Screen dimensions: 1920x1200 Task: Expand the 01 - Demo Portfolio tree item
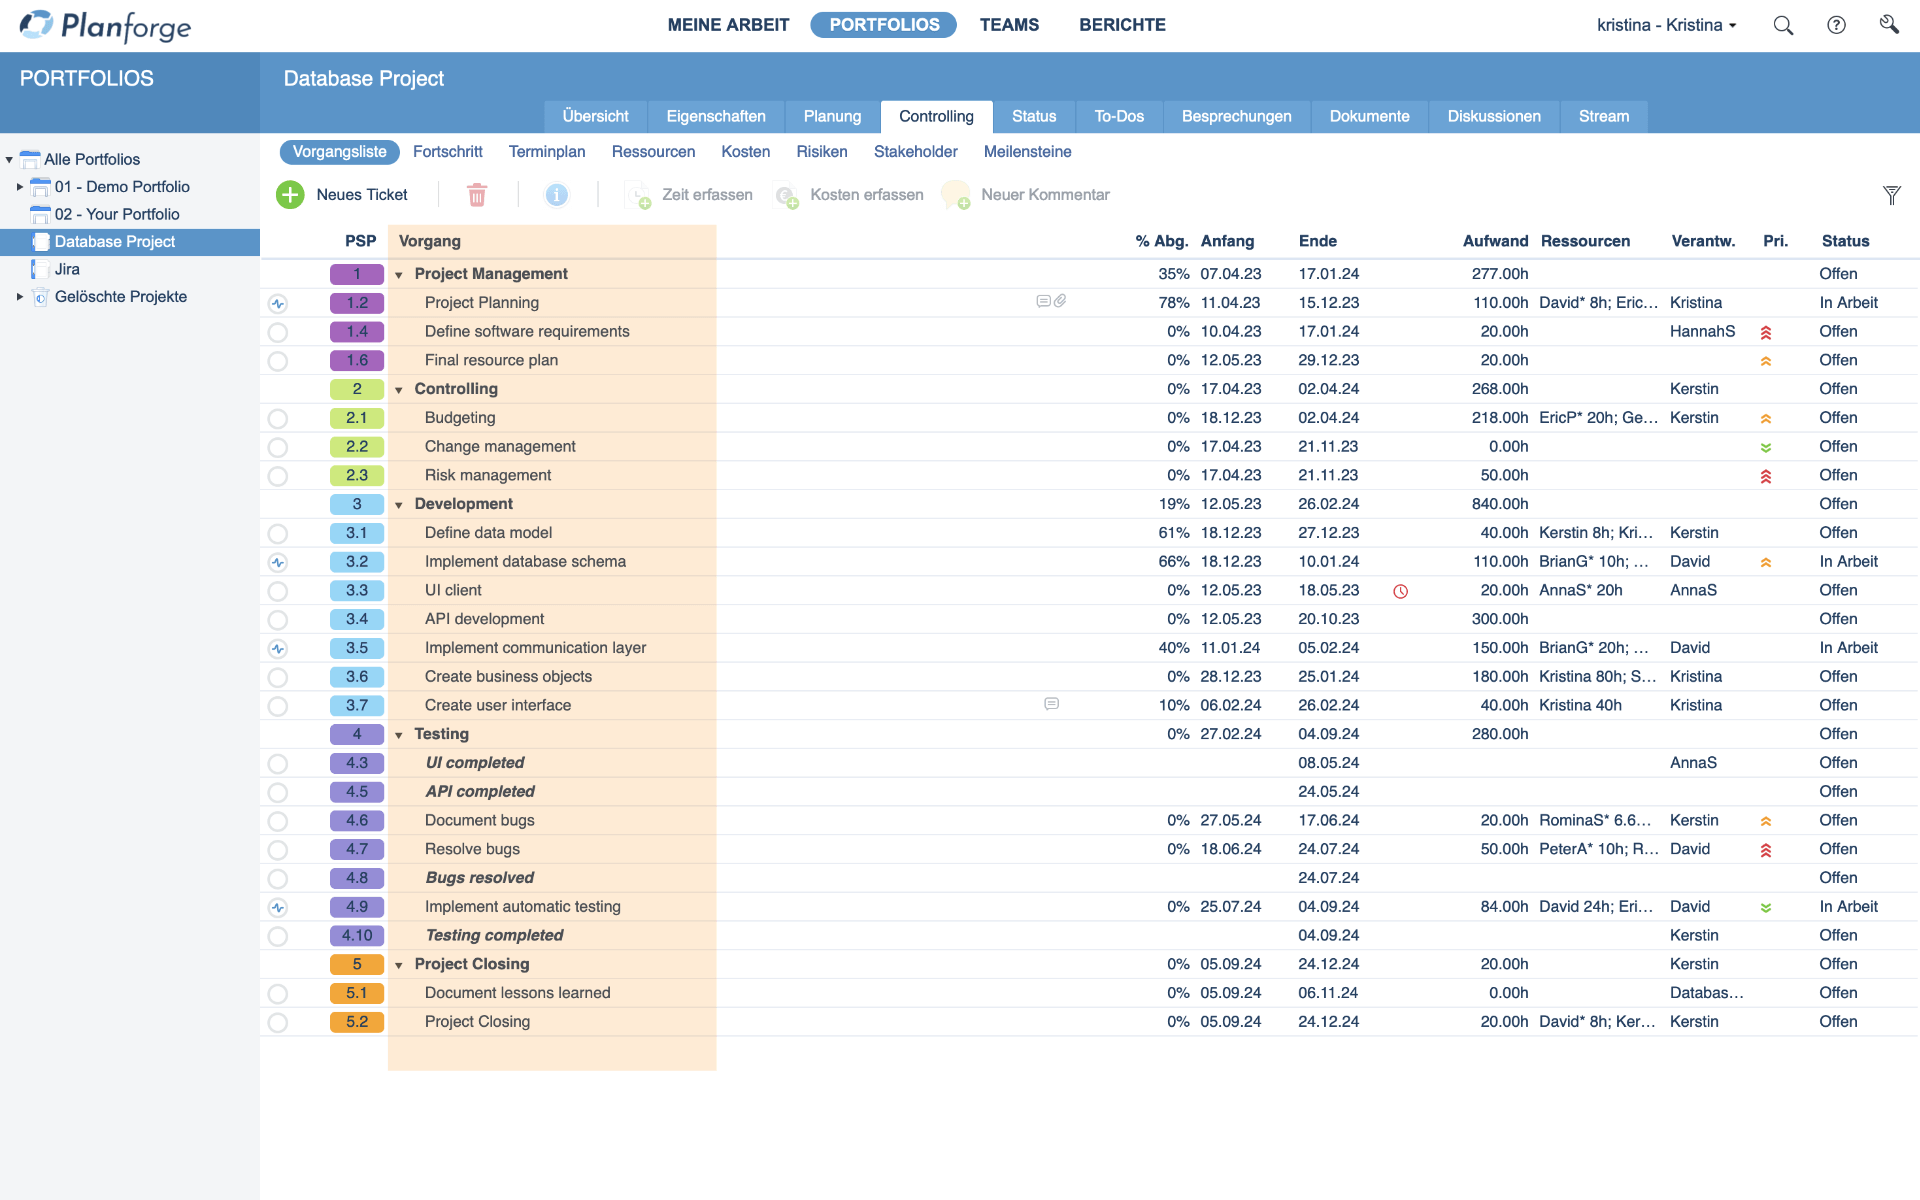tap(19, 187)
